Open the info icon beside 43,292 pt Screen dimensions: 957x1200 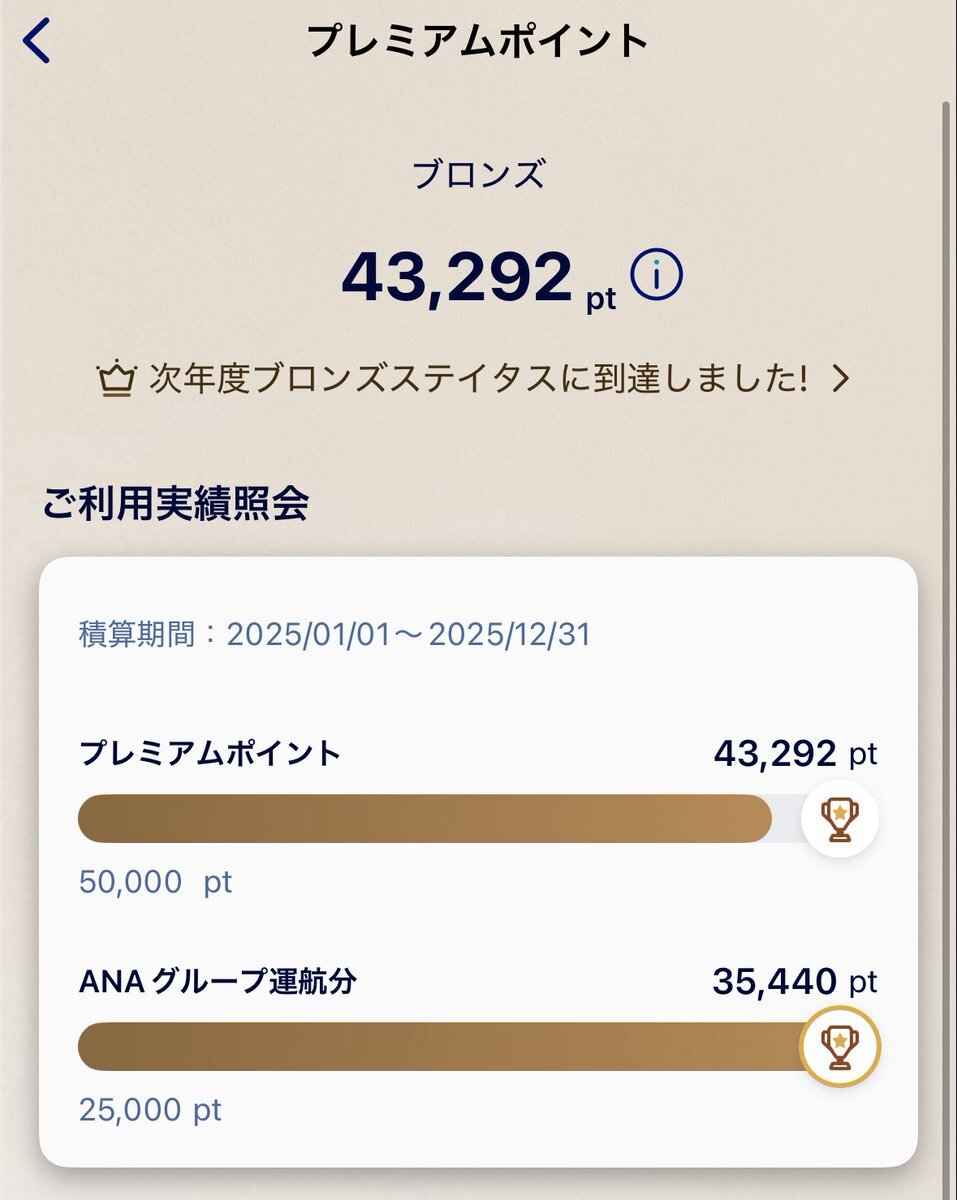click(x=657, y=276)
